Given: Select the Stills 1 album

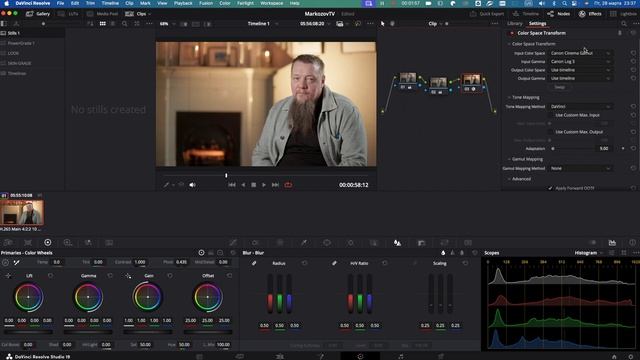Looking at the screenshot, I should (x=33, y=33).
